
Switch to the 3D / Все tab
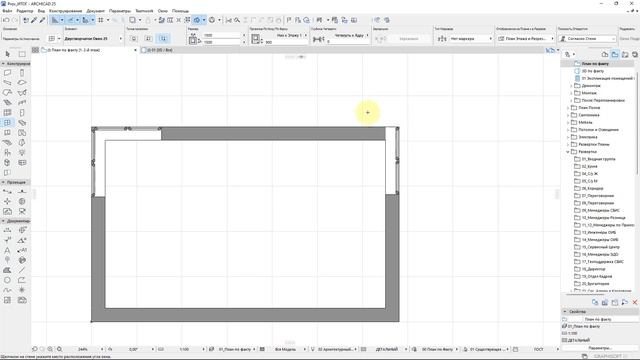pyautogui.click(x=160, y=50)
